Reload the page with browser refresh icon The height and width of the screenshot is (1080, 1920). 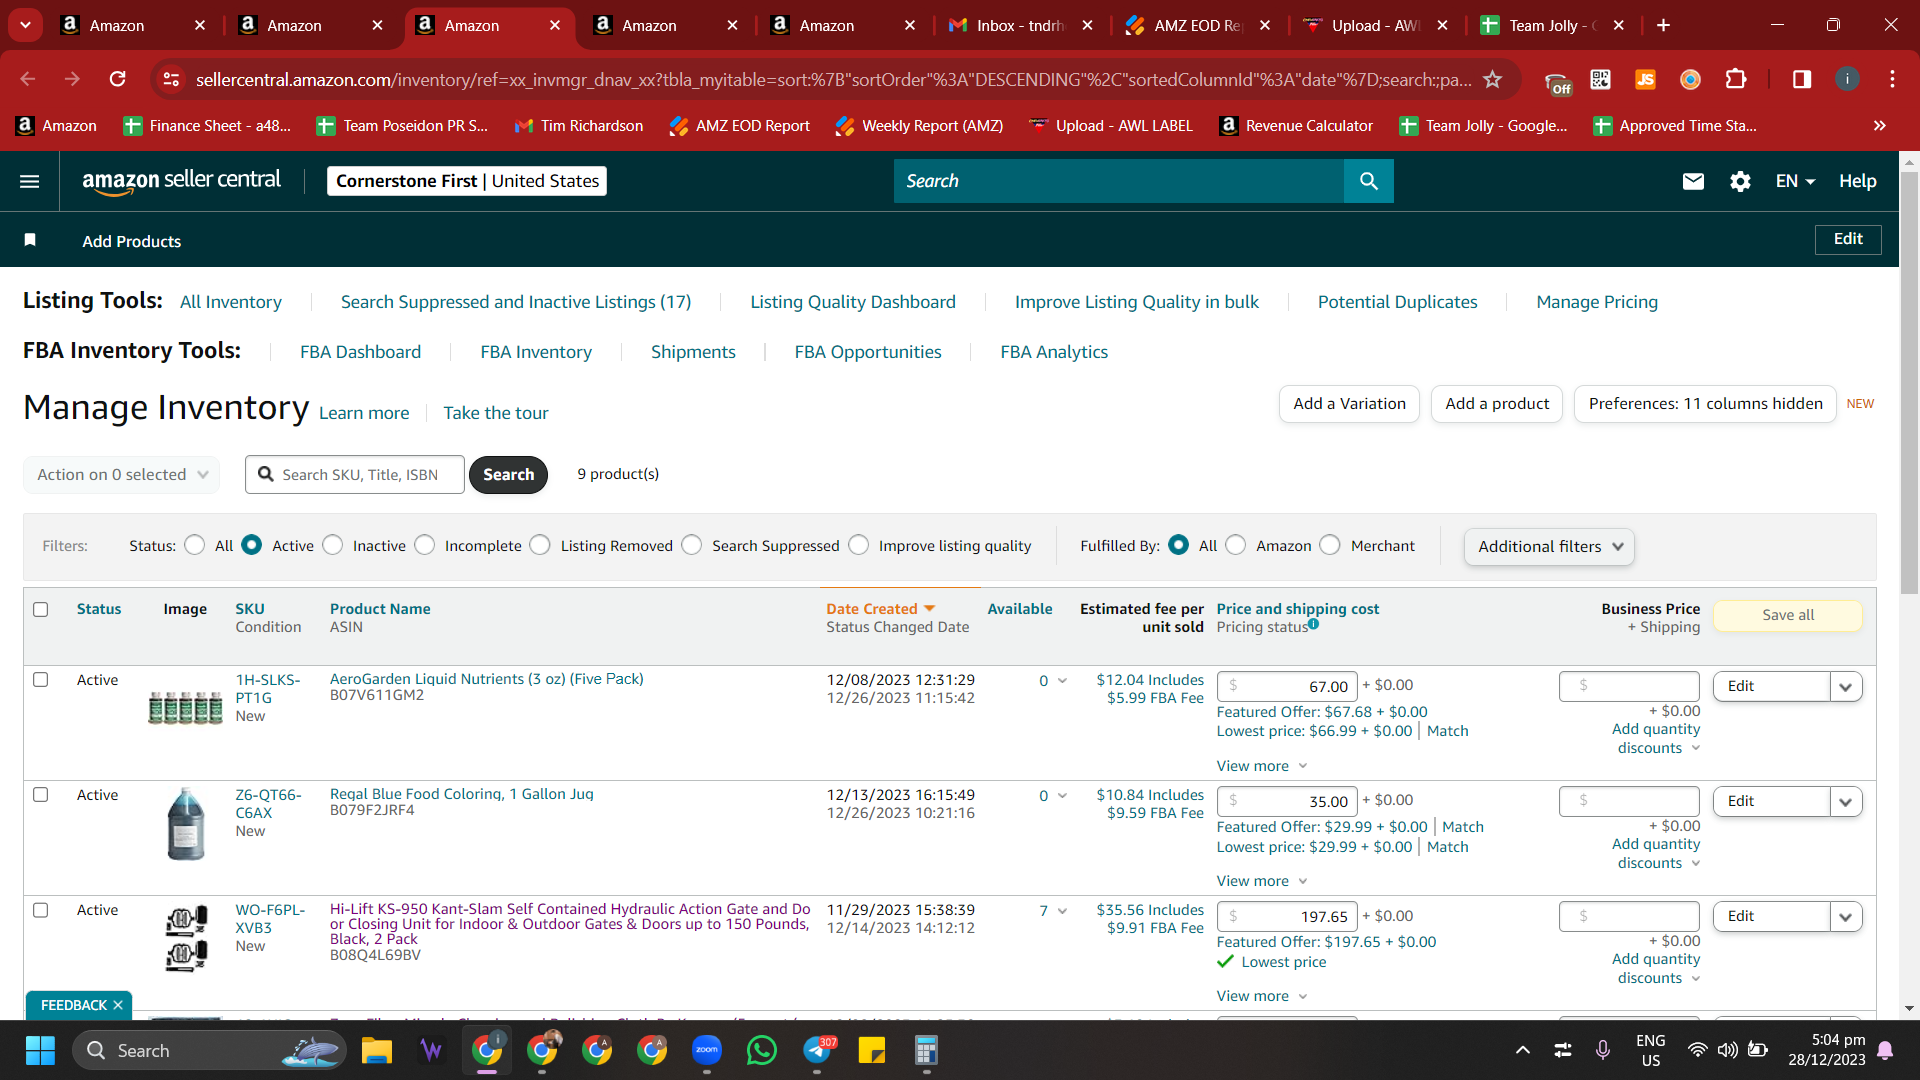click(x=118, y=79)
